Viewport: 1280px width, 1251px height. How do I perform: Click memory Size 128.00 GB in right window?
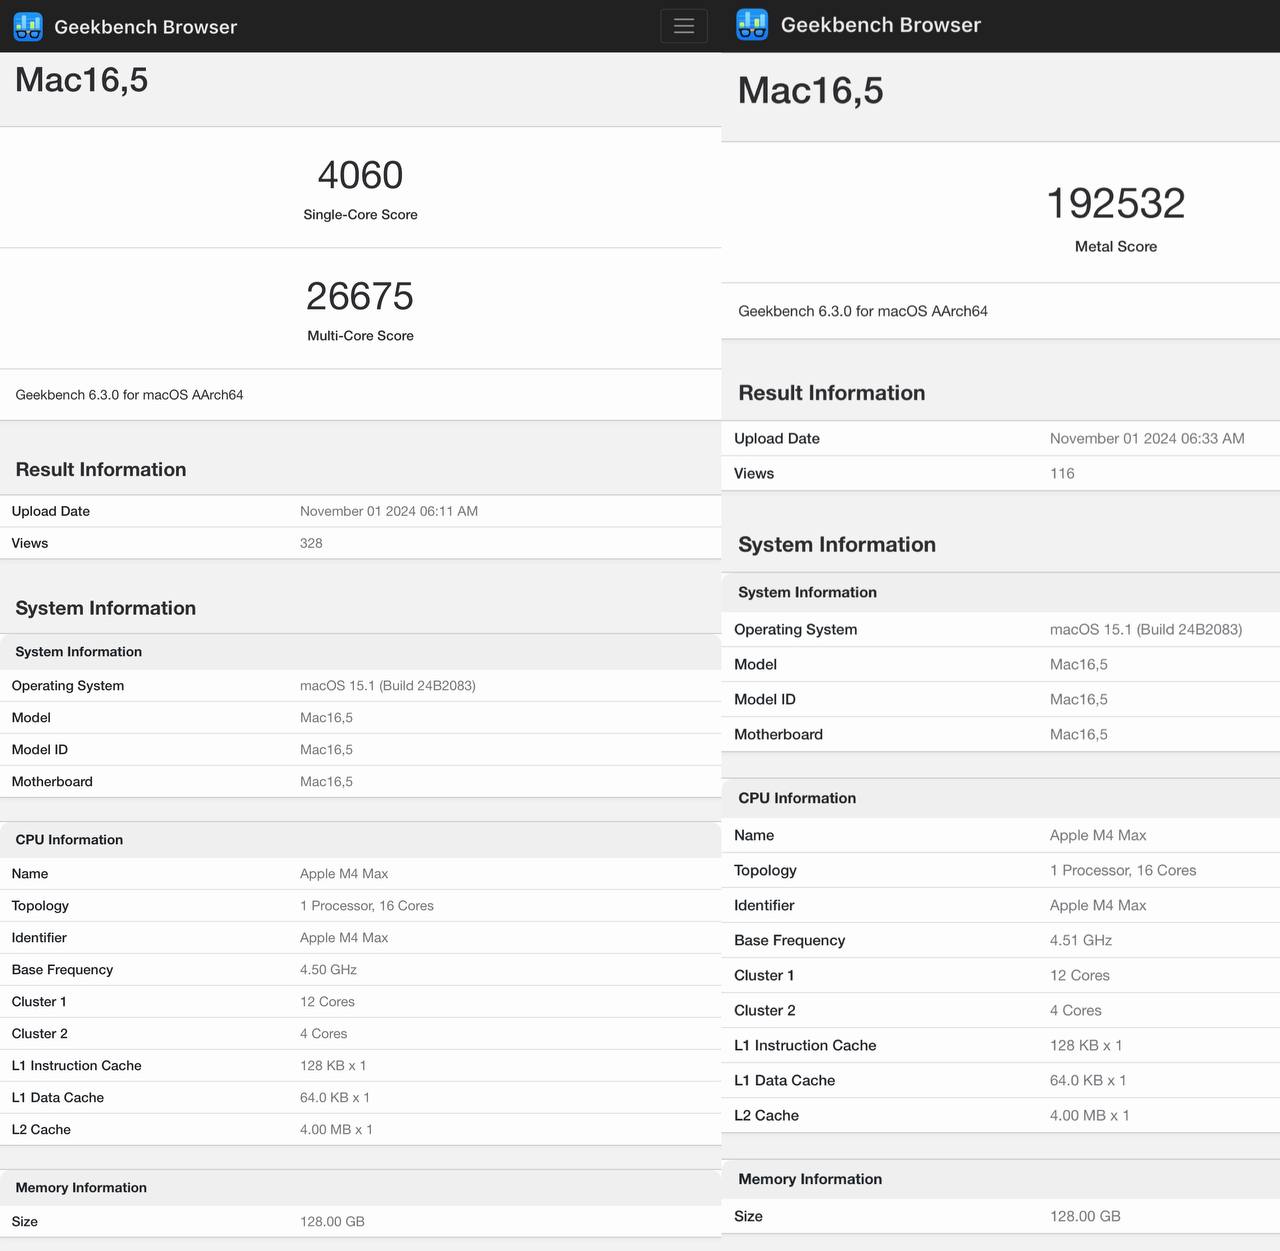(x=1085, y=1216)
